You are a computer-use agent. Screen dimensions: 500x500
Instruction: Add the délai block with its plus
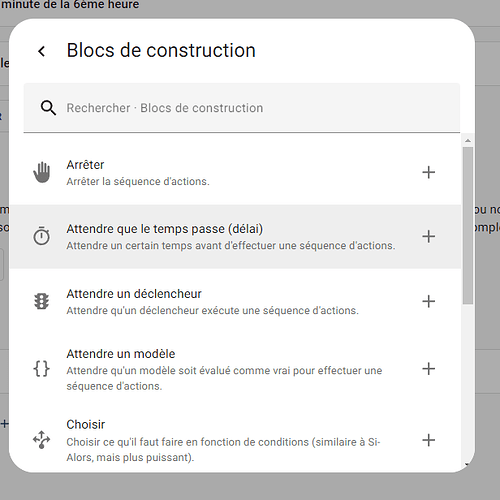[x=429, y=236]
